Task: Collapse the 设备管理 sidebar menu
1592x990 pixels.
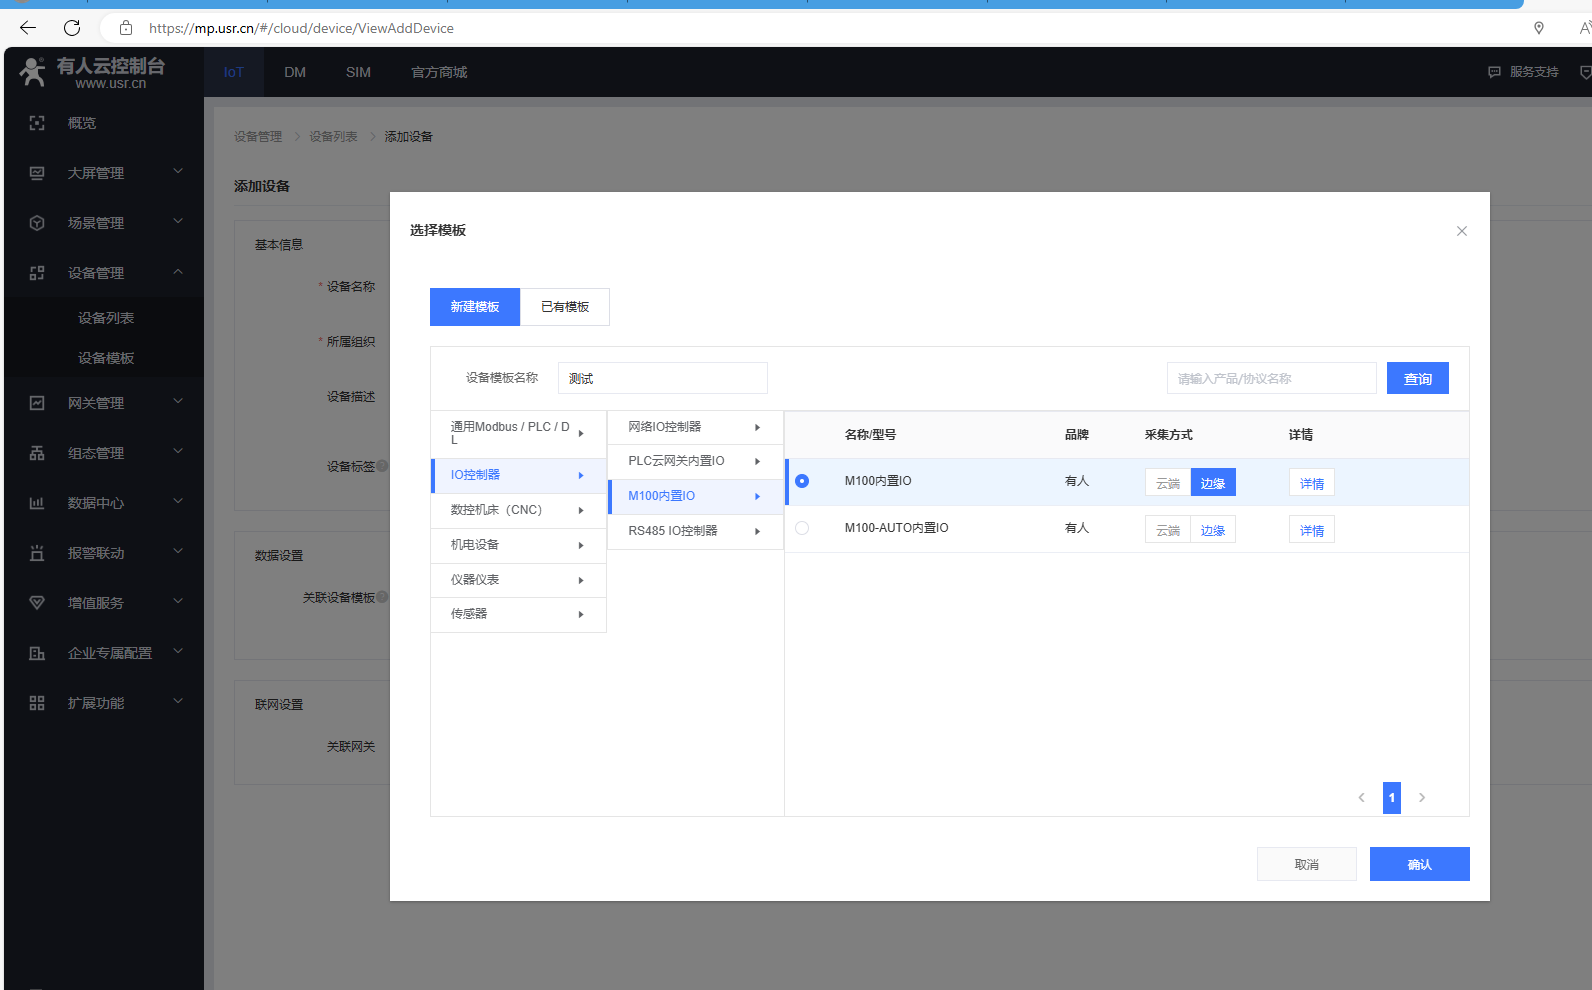Action: point(178,272)
